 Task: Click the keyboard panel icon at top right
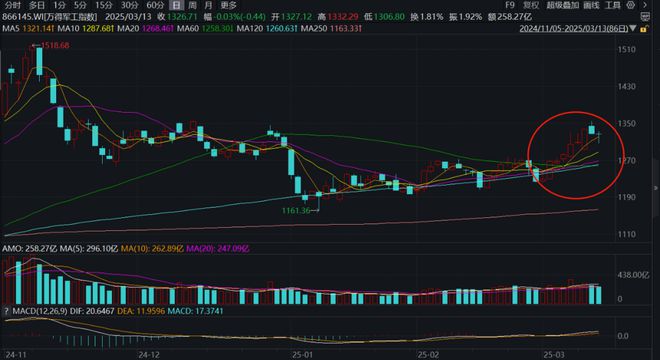pos(645,17)
